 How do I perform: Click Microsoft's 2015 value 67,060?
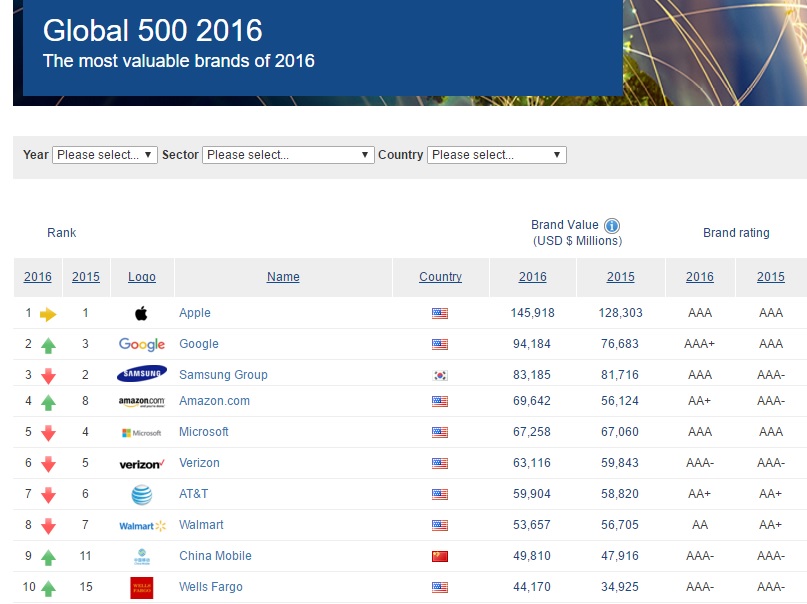pos(620,432)
